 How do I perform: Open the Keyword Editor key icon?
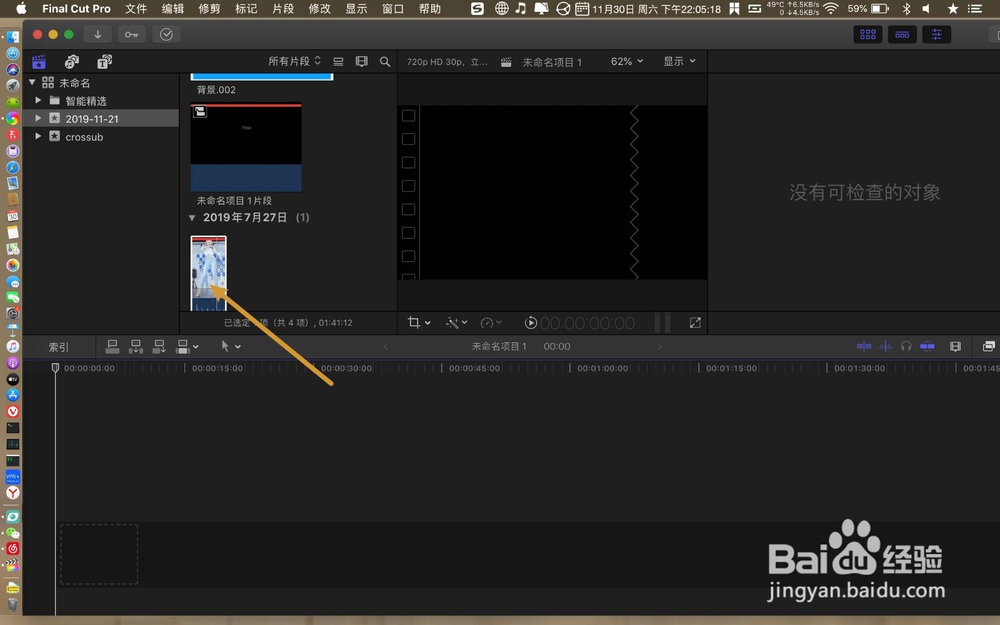131,33
